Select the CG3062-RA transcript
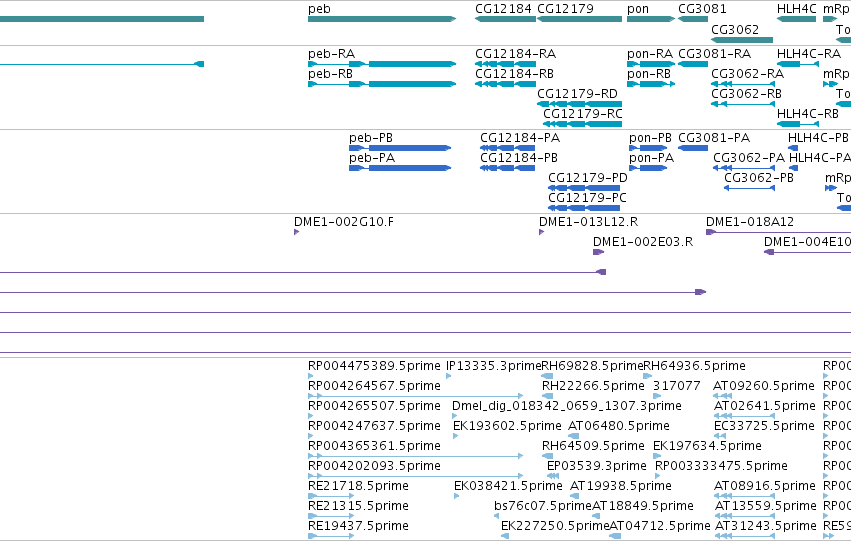The image size is (851, 541). point(747,74)
